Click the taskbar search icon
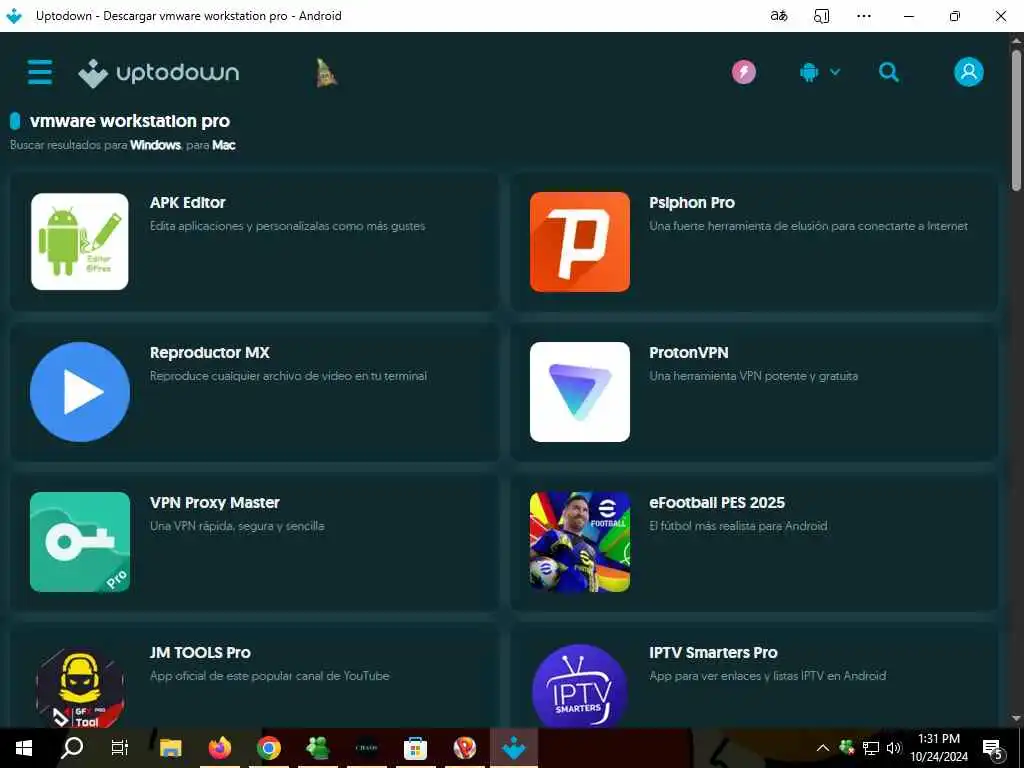 pyautogui.click(x=72, y=748)
